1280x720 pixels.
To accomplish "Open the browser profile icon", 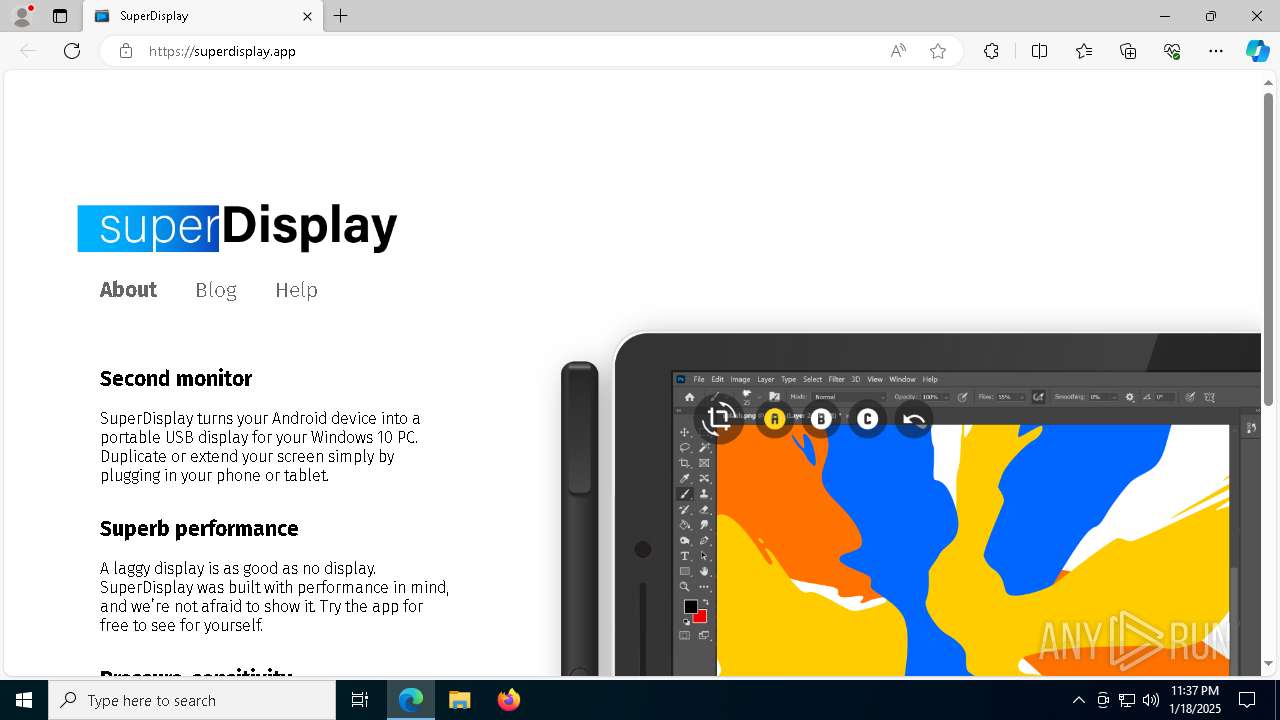I will (22, 16).
